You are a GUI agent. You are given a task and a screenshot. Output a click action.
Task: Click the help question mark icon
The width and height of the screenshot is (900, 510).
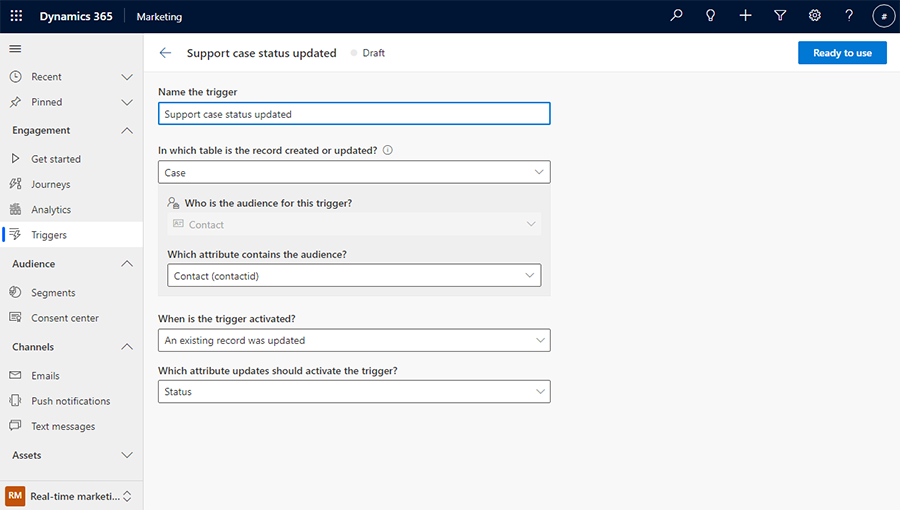click(x=849, y=16)
